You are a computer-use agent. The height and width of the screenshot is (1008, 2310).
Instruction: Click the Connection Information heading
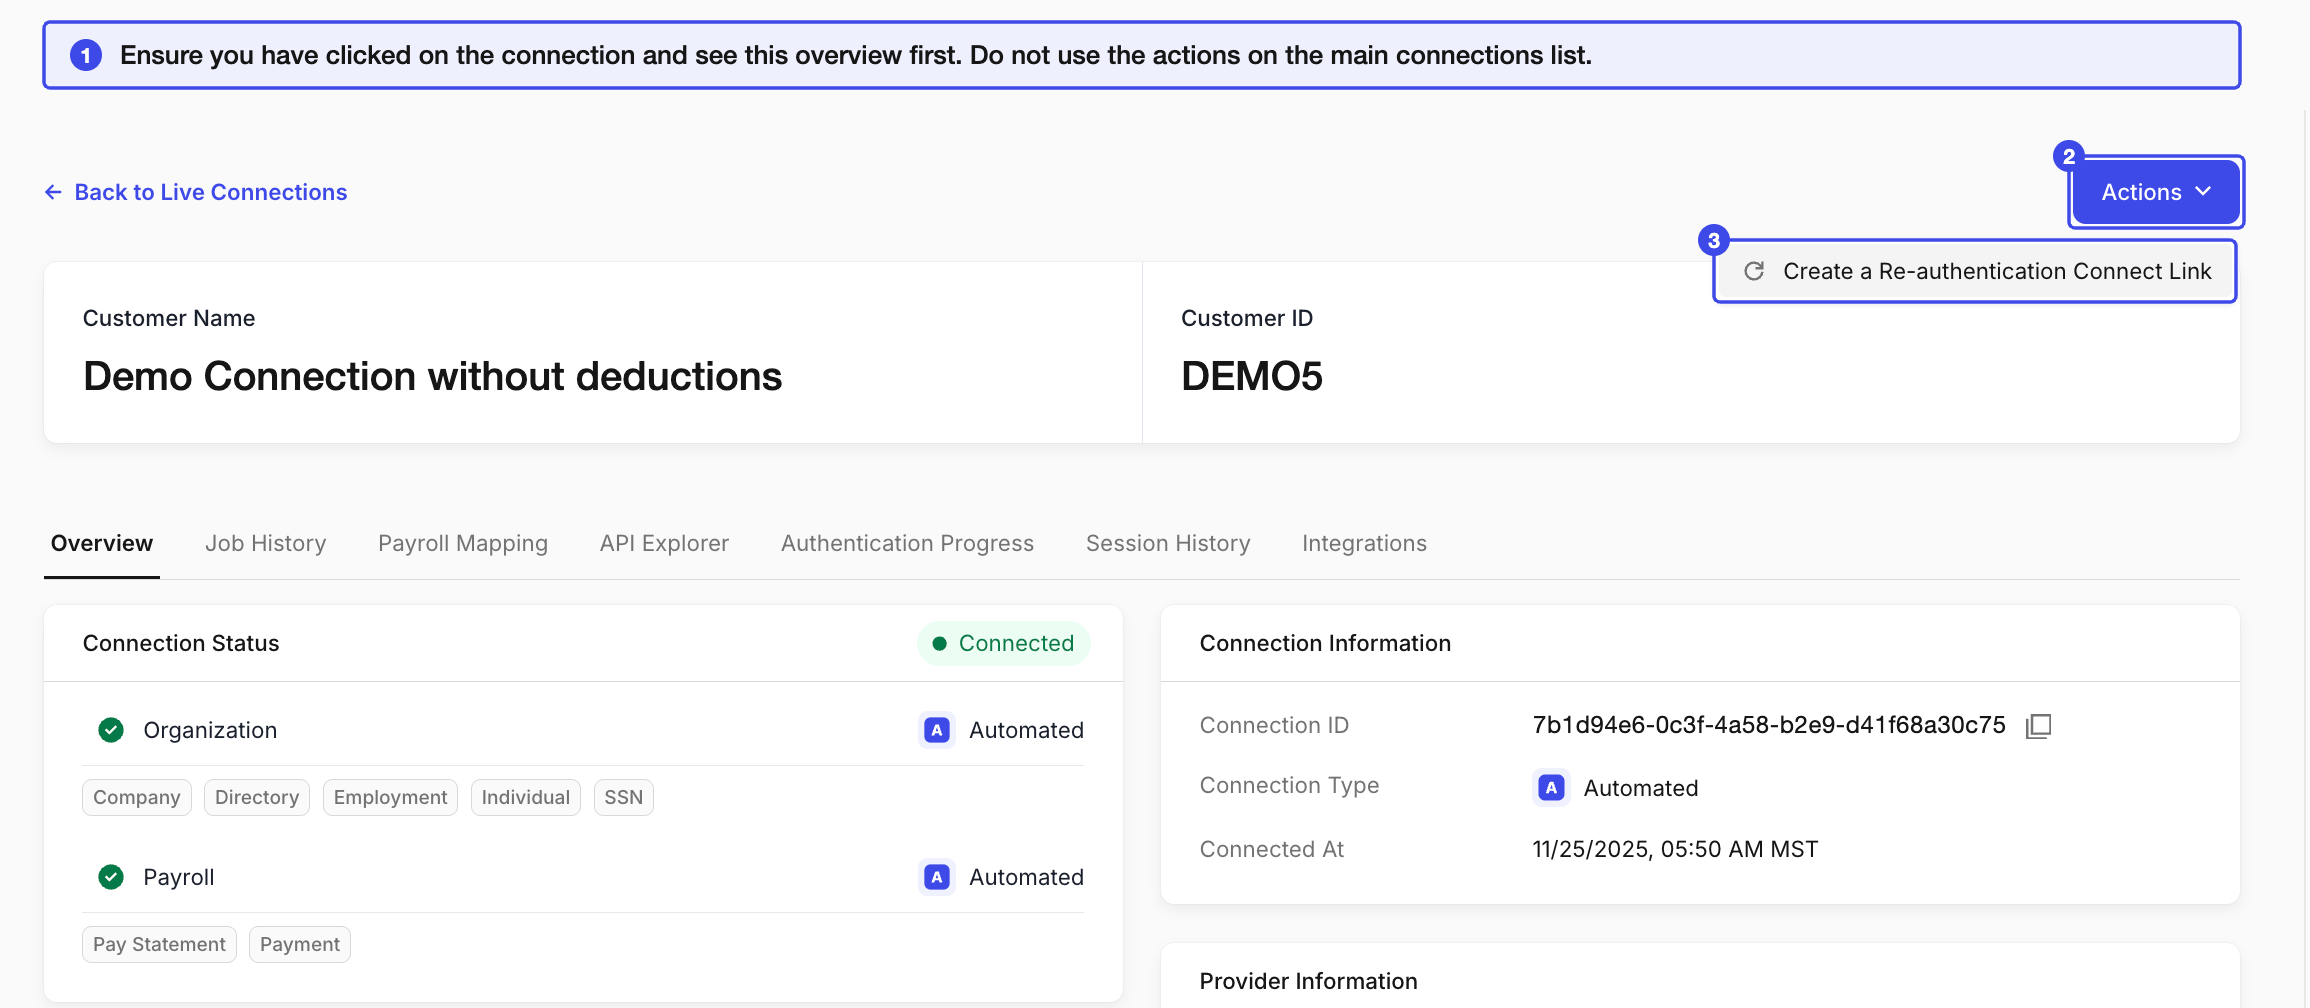click(x=1325, y=643)
